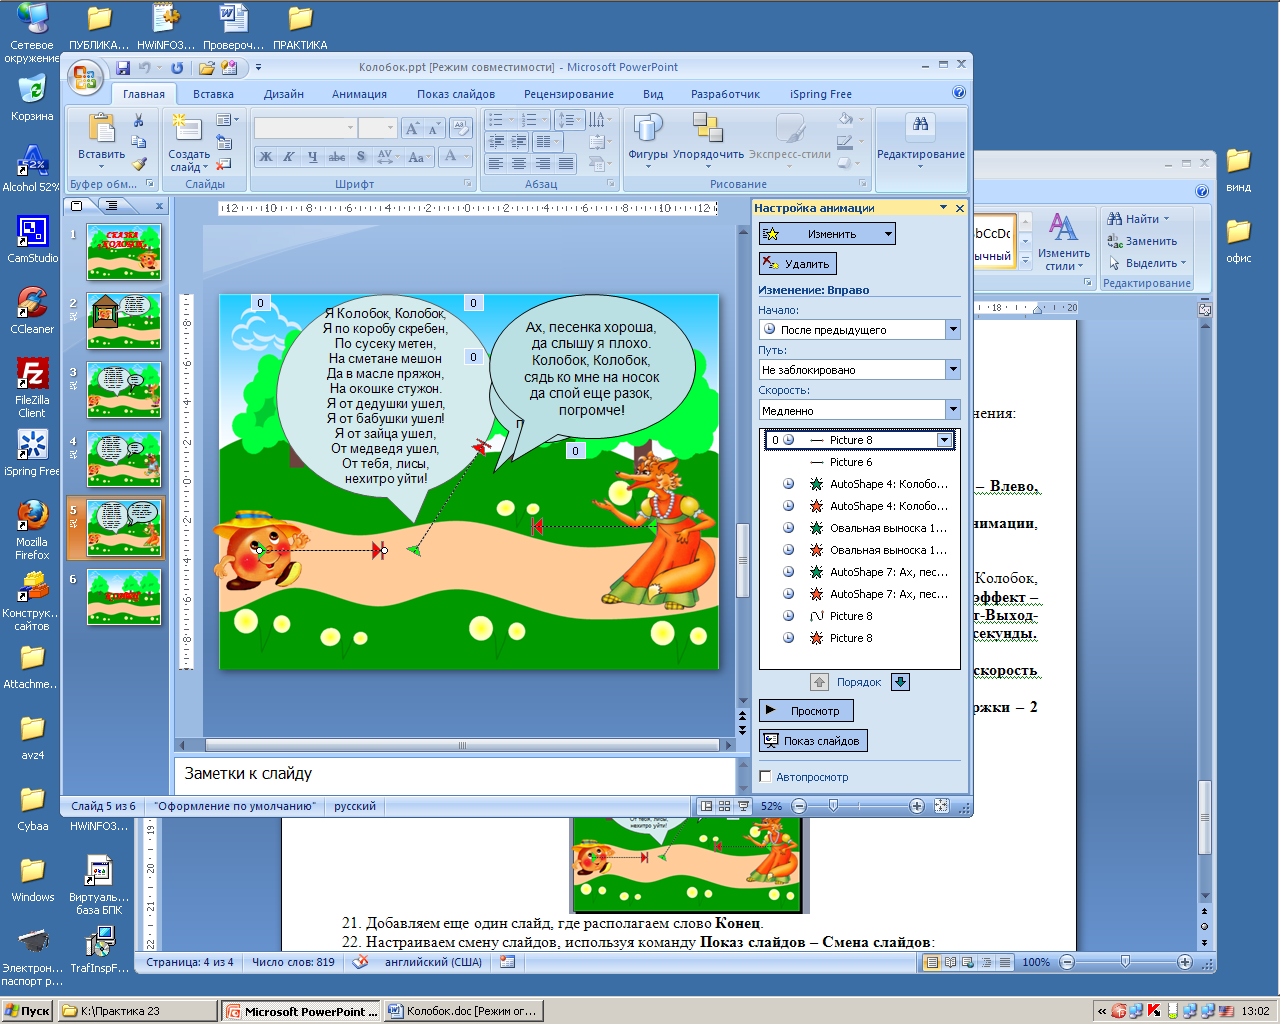Move animation up with Порядок up arrow
Image resolution: width=1280 pixels, height=1024 pixels.
point(820,682)
